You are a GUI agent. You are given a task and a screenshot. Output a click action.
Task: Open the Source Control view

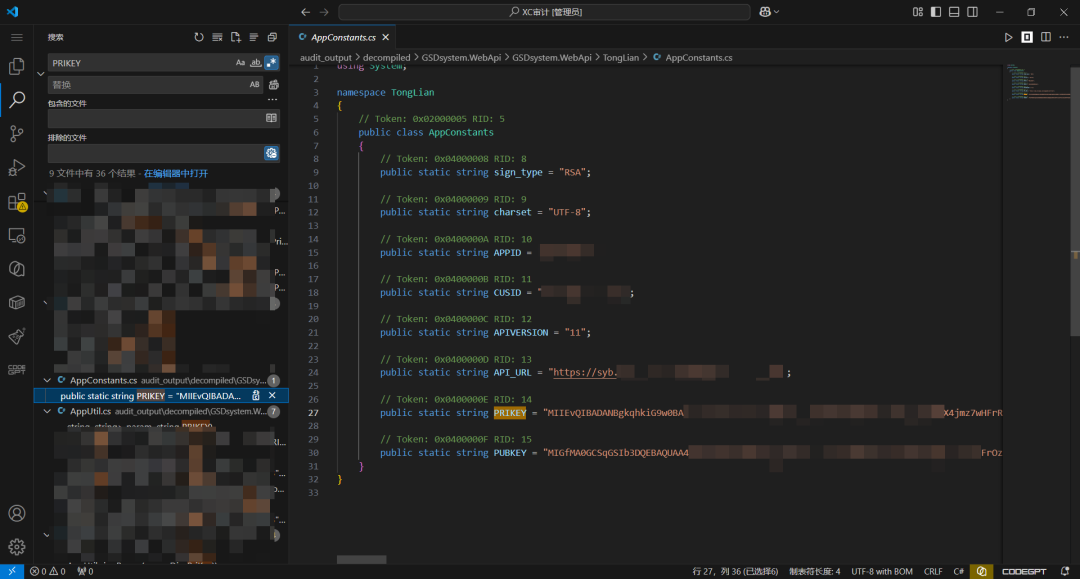point(17,134)
